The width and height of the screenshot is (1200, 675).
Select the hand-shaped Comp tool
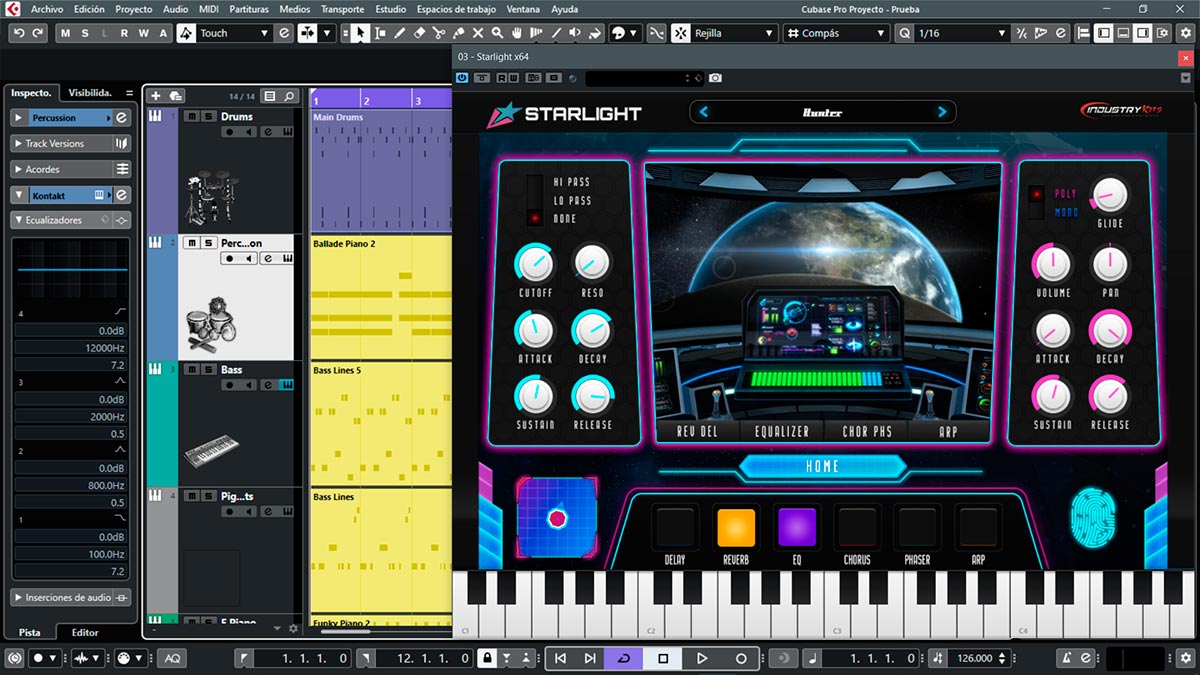click(x=517, y=33)
